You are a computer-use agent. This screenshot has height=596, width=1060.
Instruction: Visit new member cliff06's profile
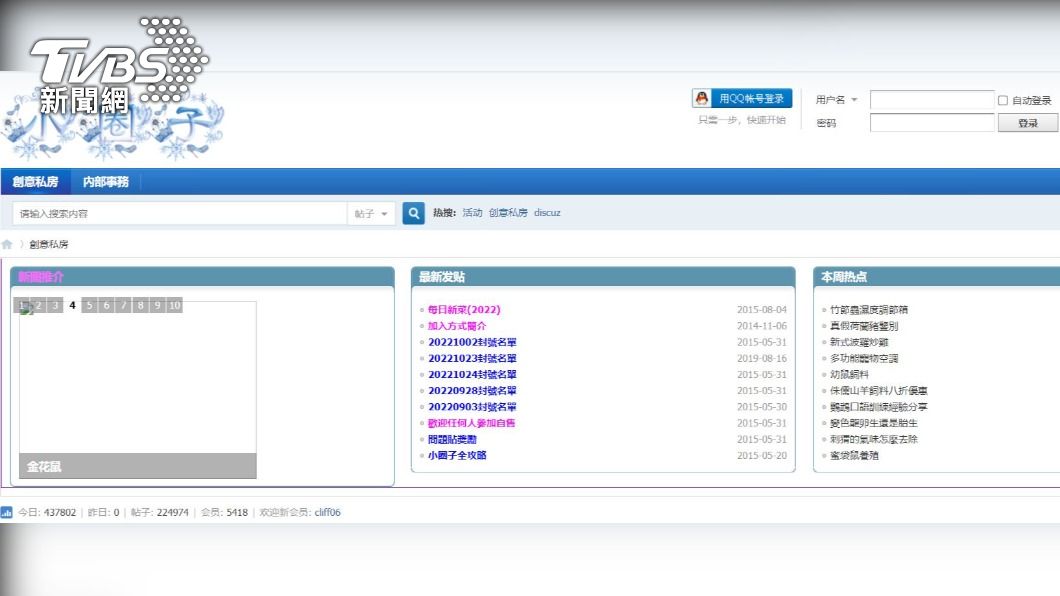[327, 512]
